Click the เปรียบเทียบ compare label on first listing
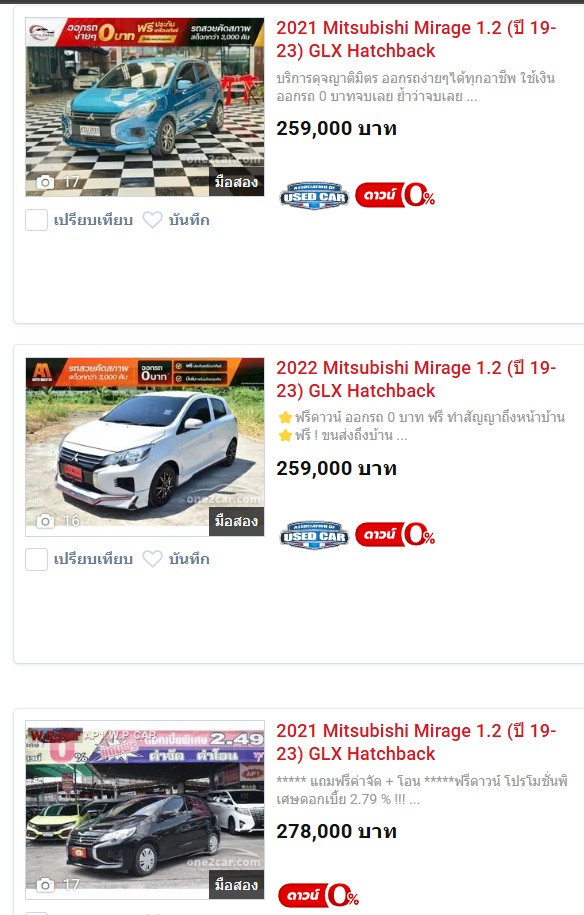 93,220
